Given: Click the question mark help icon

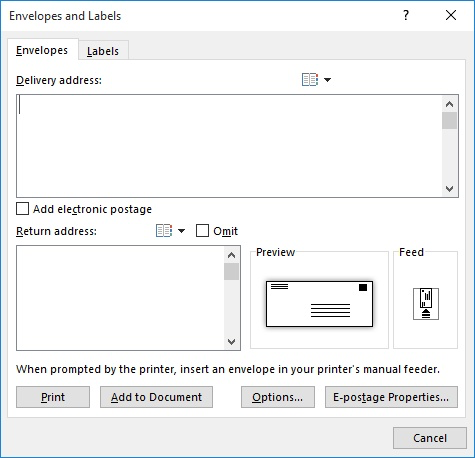Looking at the screenshot, I should (406, 15).
